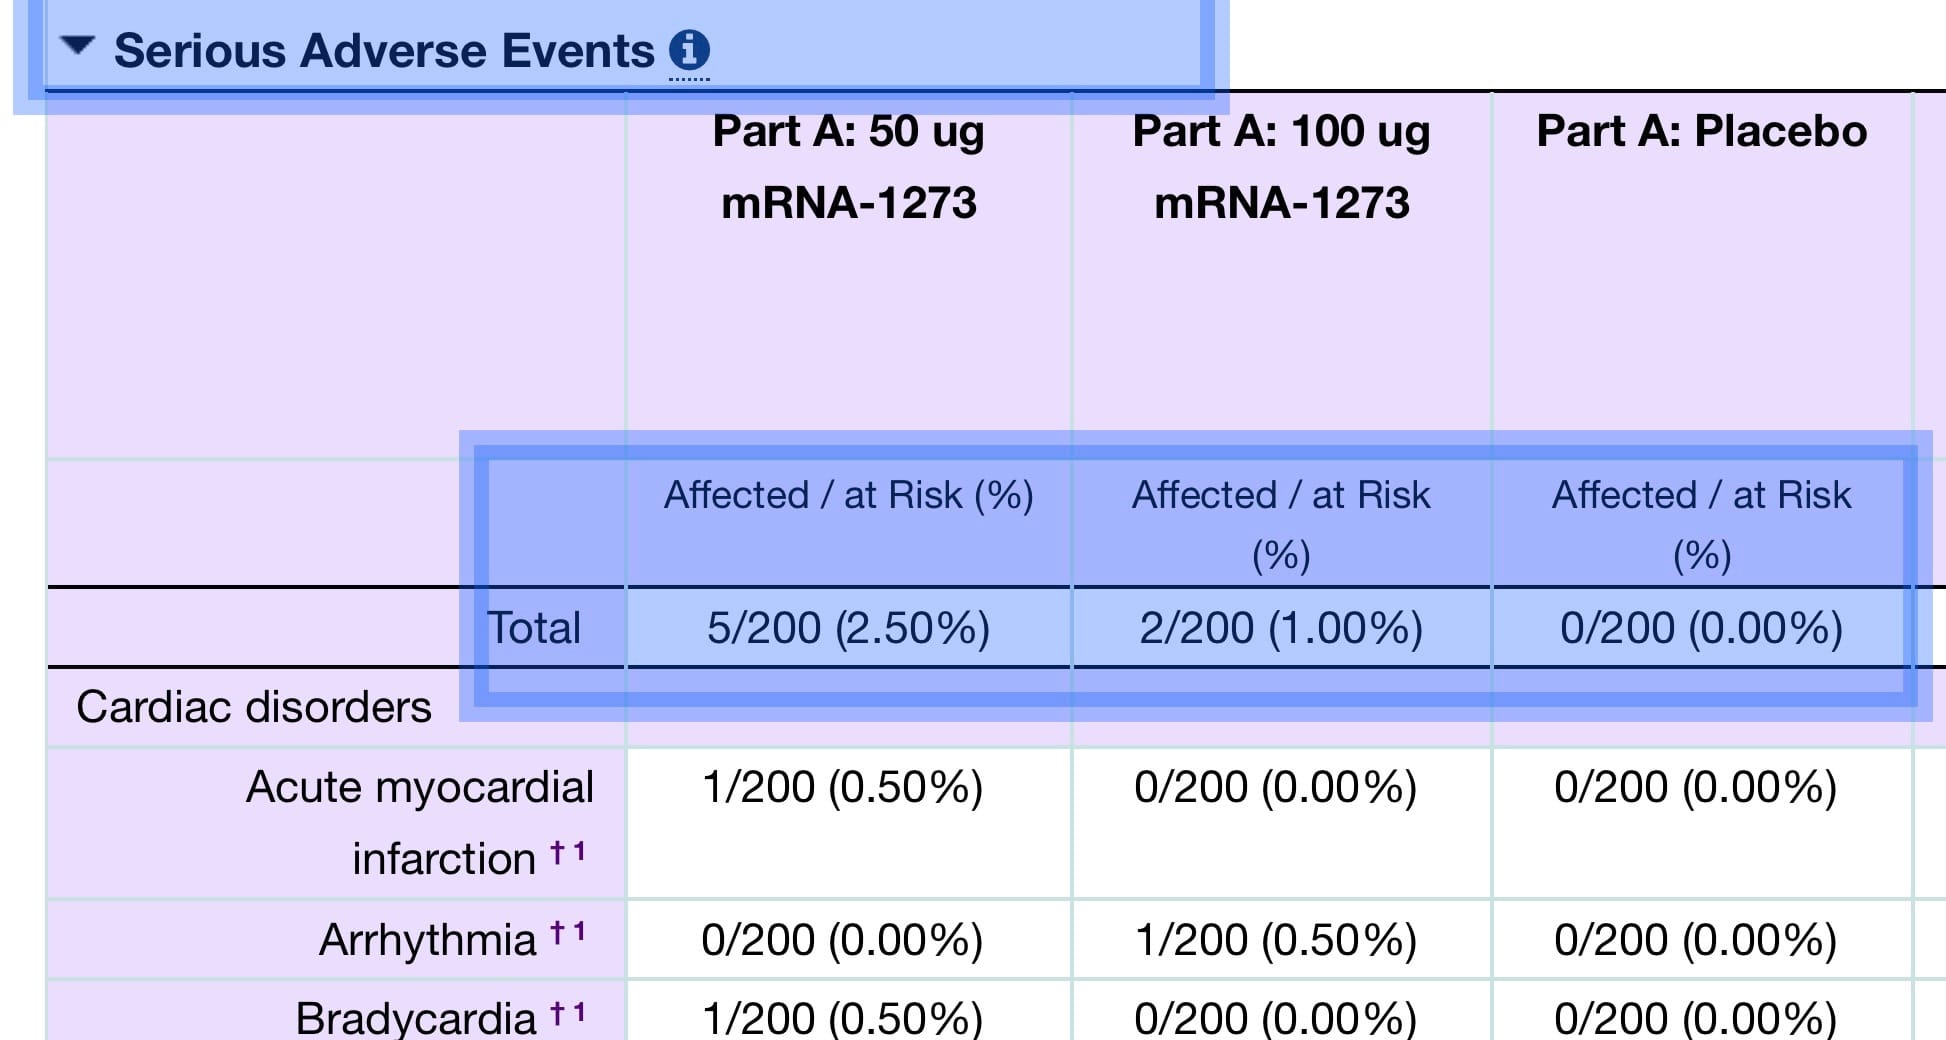1946x1040 pixels.
Task: Click footnote 1 beside Arrhythmia
Action: (x=579, y=933)
